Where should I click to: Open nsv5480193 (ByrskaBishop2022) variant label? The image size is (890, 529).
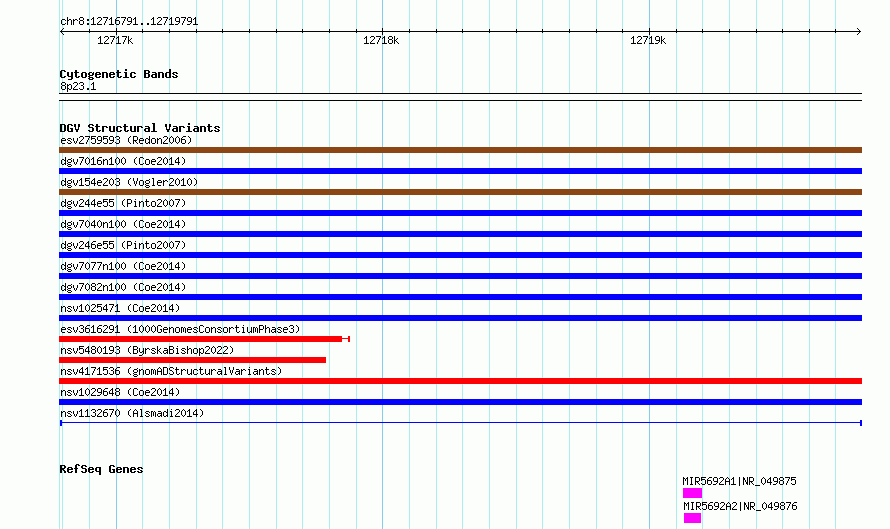pos(147,350)
